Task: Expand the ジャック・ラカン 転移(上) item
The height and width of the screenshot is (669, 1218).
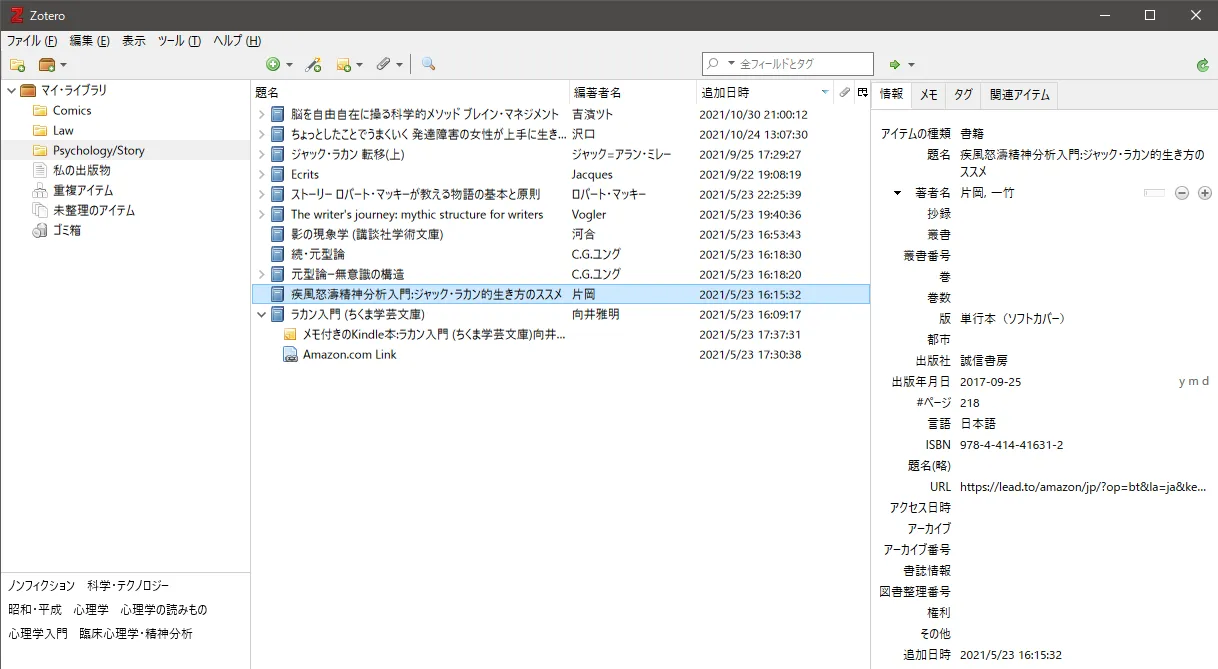Action: coord(262,154)
